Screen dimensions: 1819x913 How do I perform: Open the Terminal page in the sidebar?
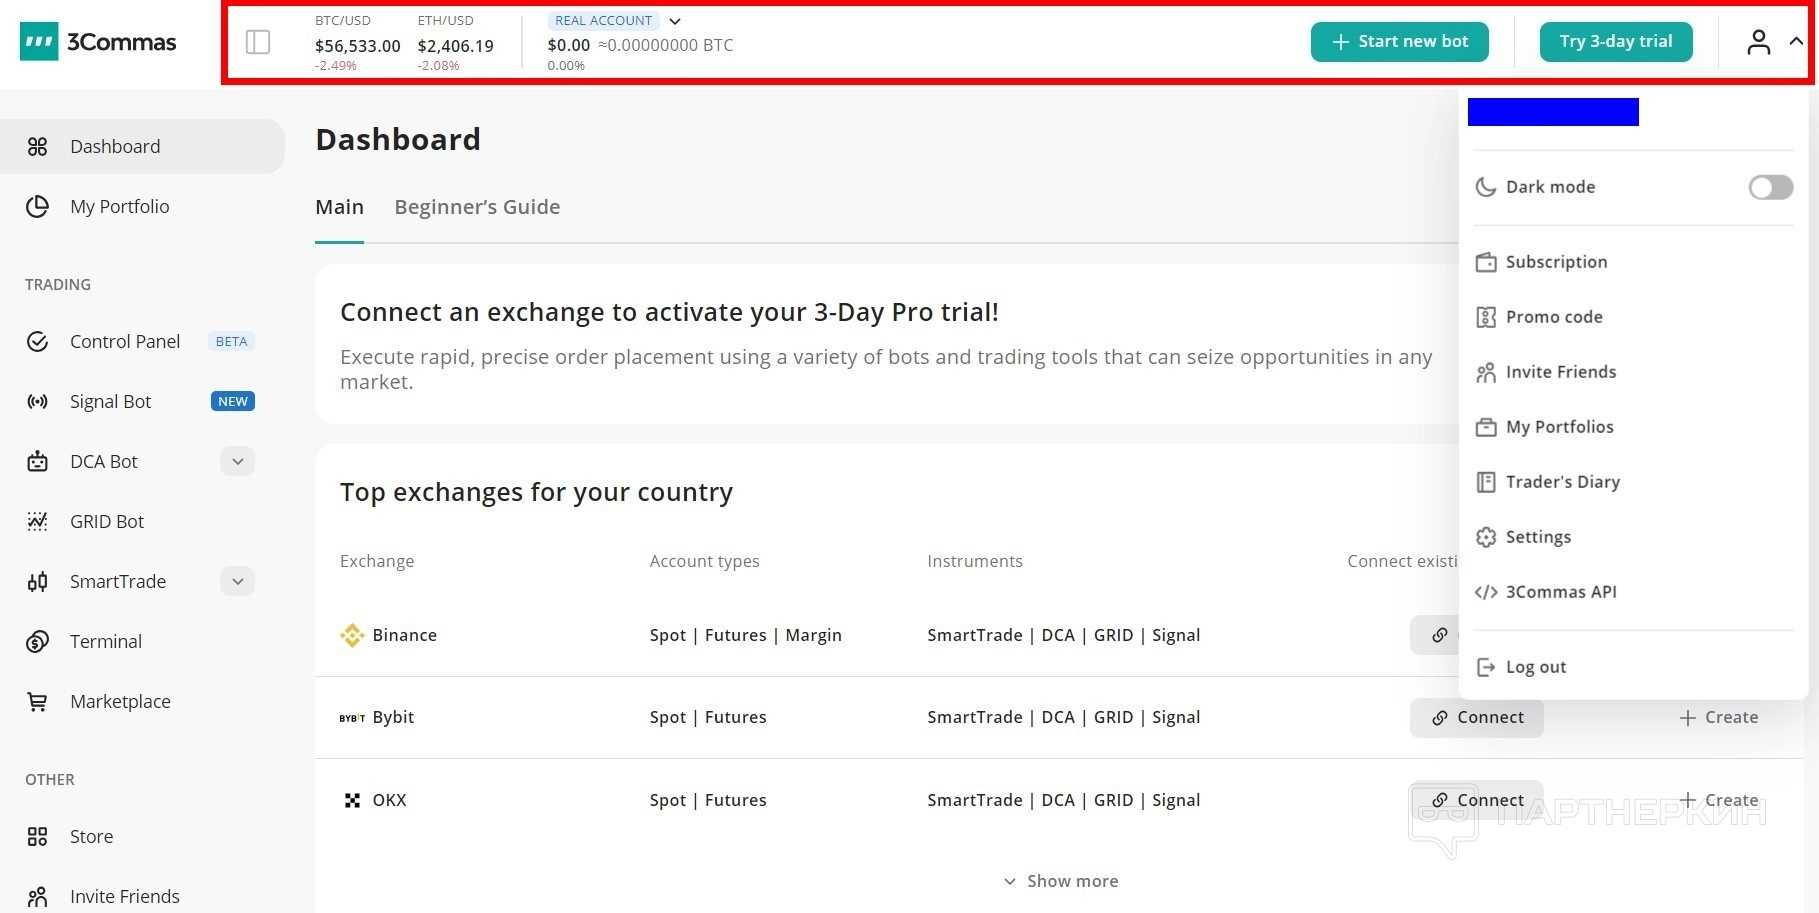click(106, 642)
